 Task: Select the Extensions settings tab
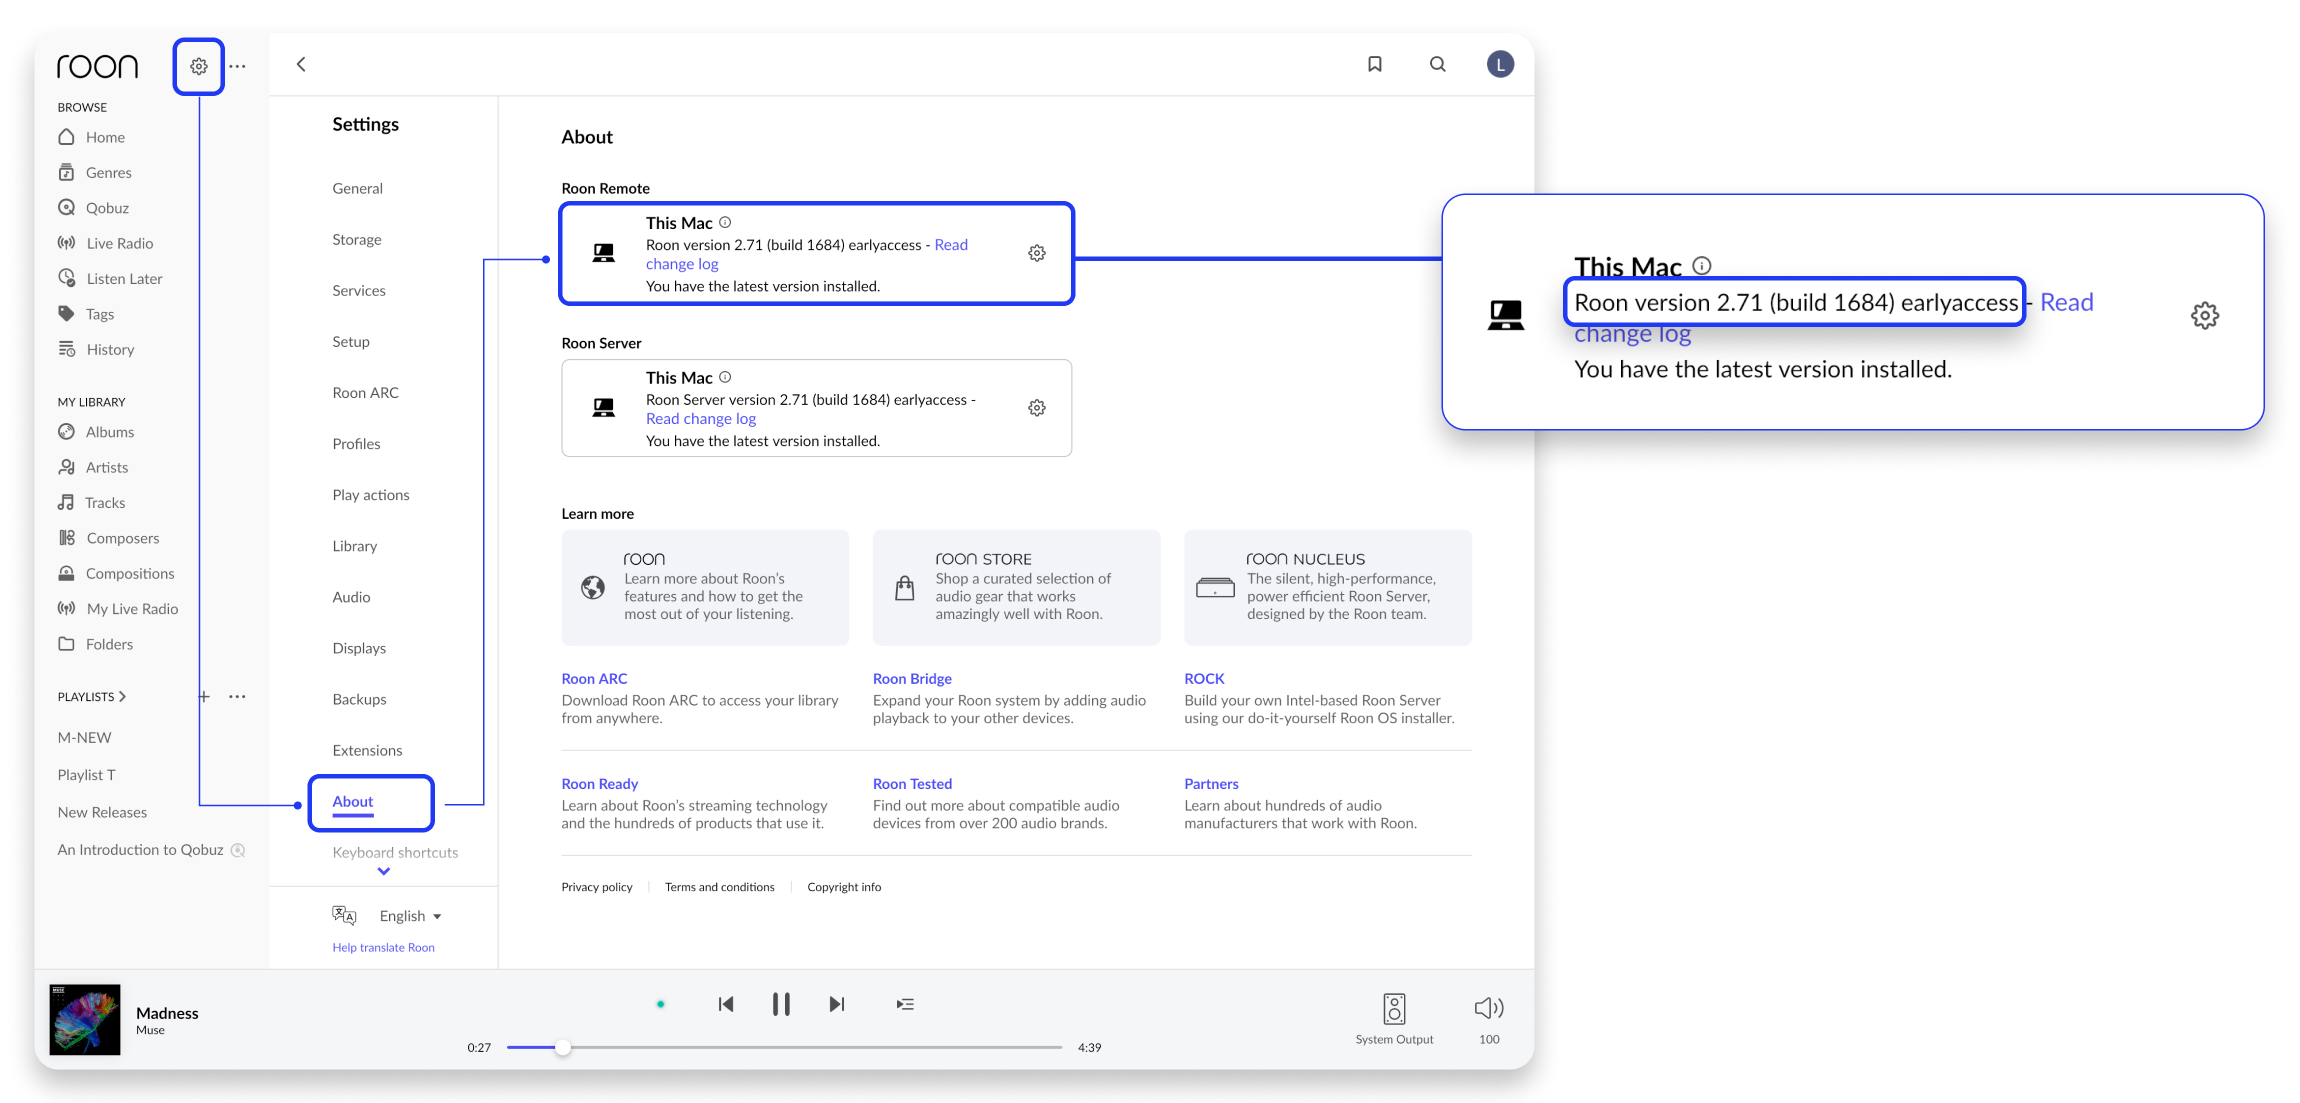click(368, 750)
